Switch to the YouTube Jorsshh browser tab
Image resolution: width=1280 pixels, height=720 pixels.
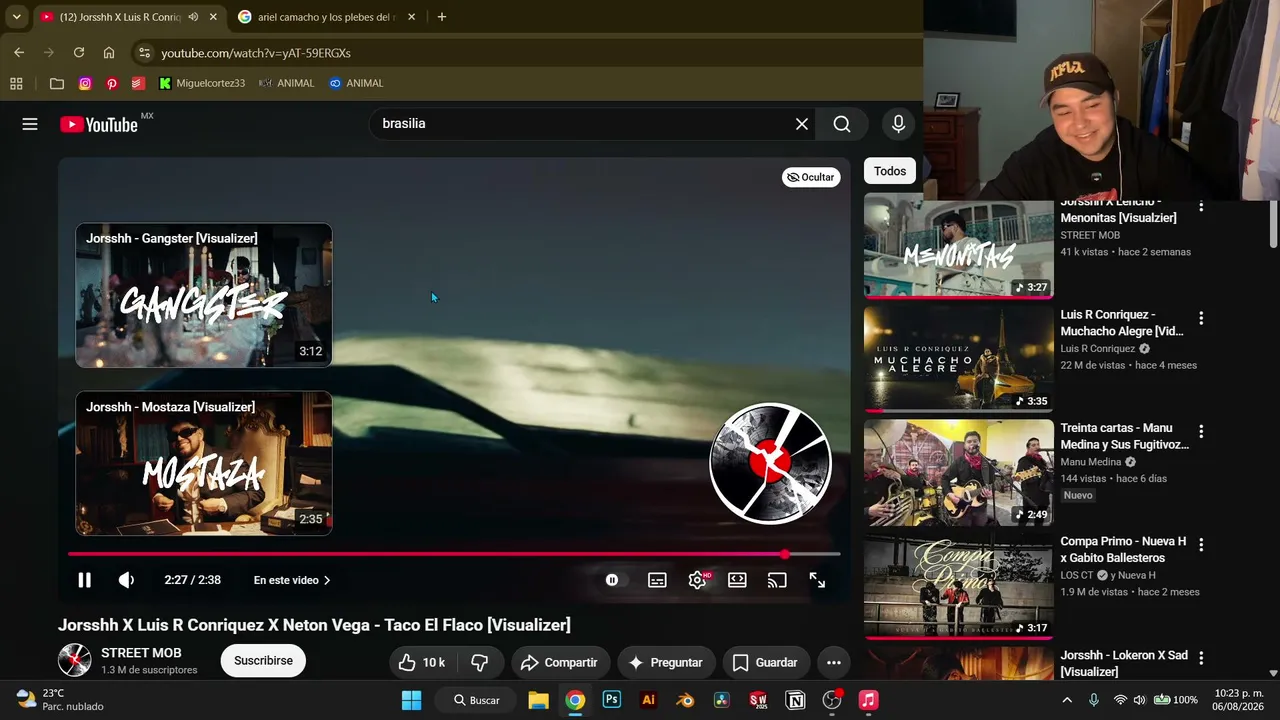(x=120, y=17)
